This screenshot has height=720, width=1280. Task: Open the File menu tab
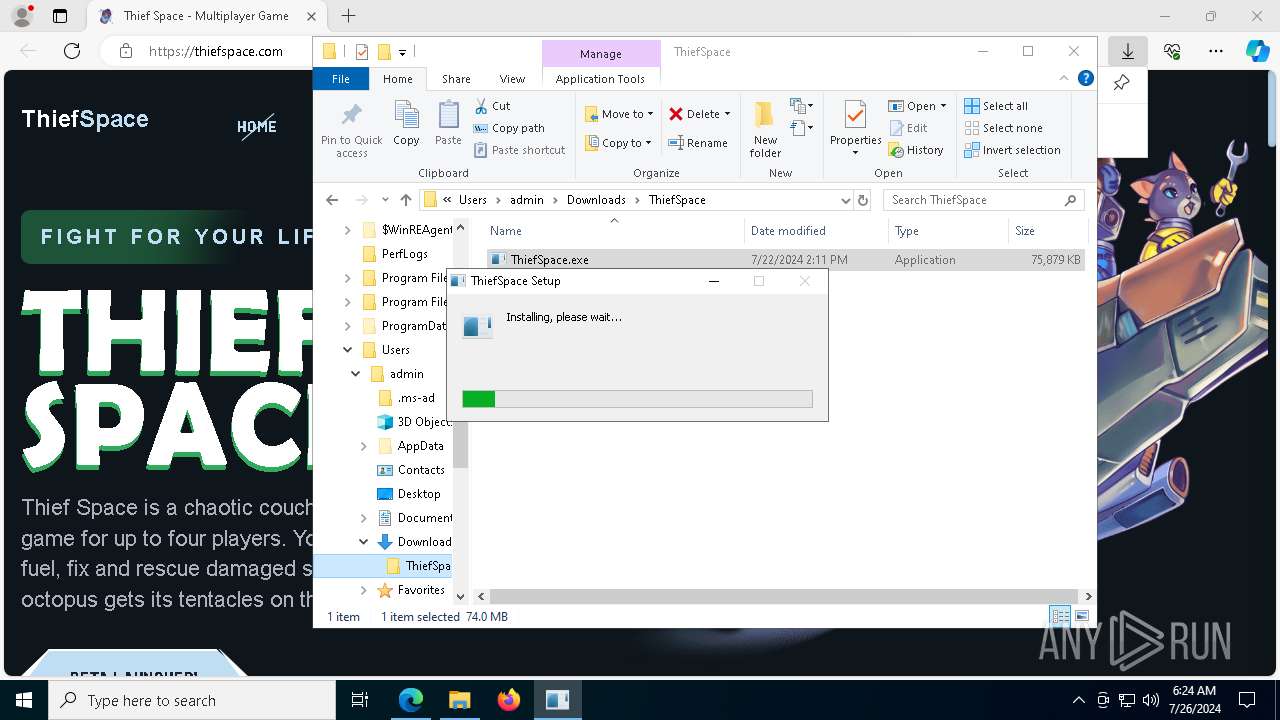click(x=341, y=79)
